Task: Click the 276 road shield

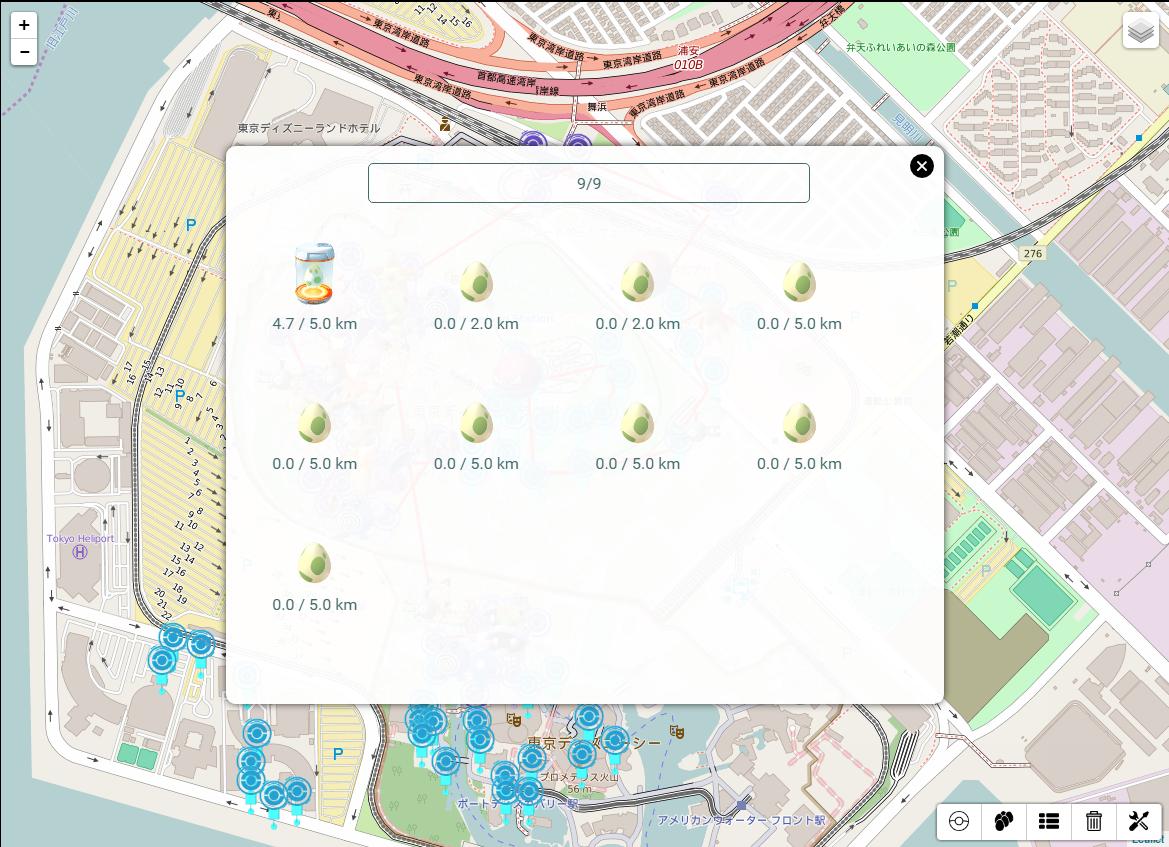Action: pyautogui.click(x=1033, y=254)
